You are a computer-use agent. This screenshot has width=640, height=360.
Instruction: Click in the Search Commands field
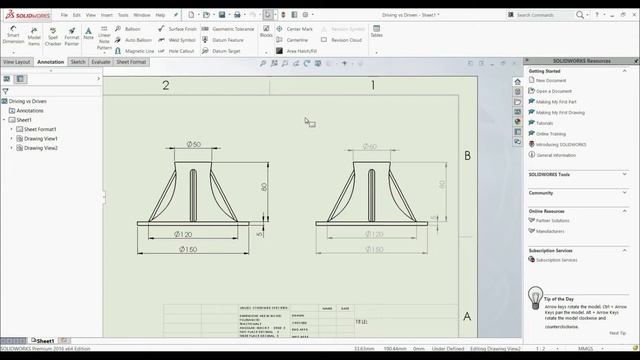543,15
